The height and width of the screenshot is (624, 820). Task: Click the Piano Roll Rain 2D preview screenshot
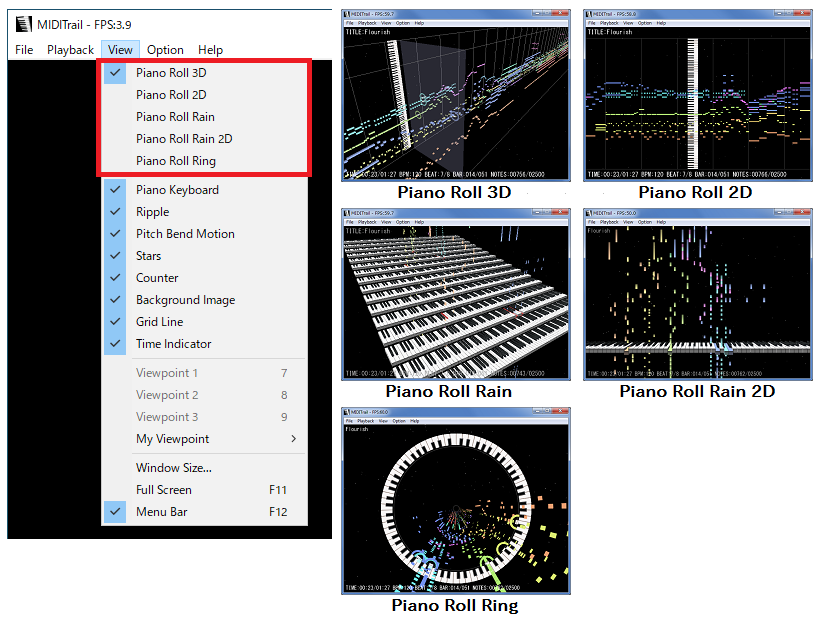(x=698, y=294)
